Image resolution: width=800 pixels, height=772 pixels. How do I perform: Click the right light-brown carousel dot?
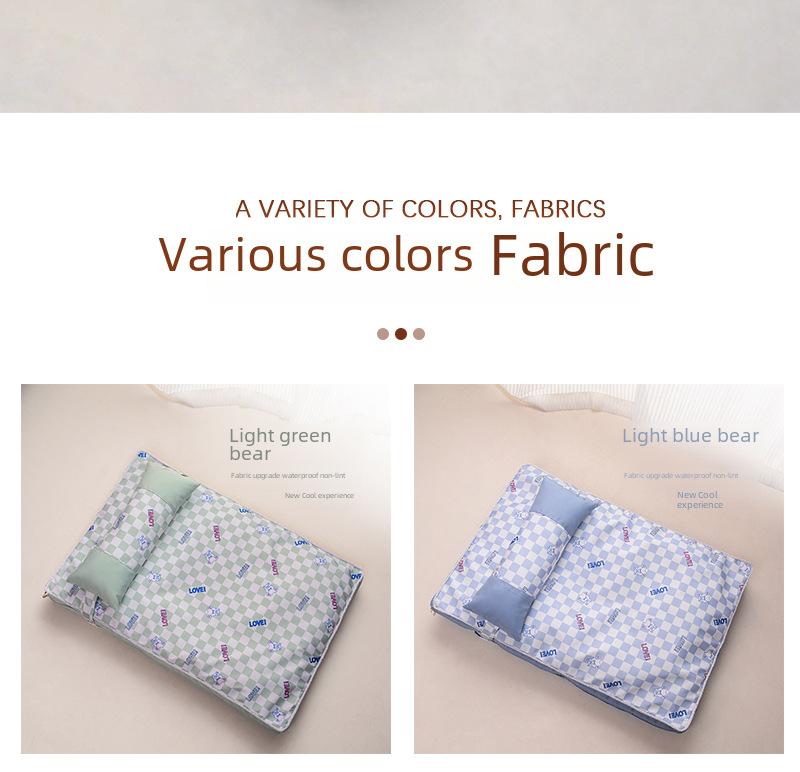click(419, 334)
